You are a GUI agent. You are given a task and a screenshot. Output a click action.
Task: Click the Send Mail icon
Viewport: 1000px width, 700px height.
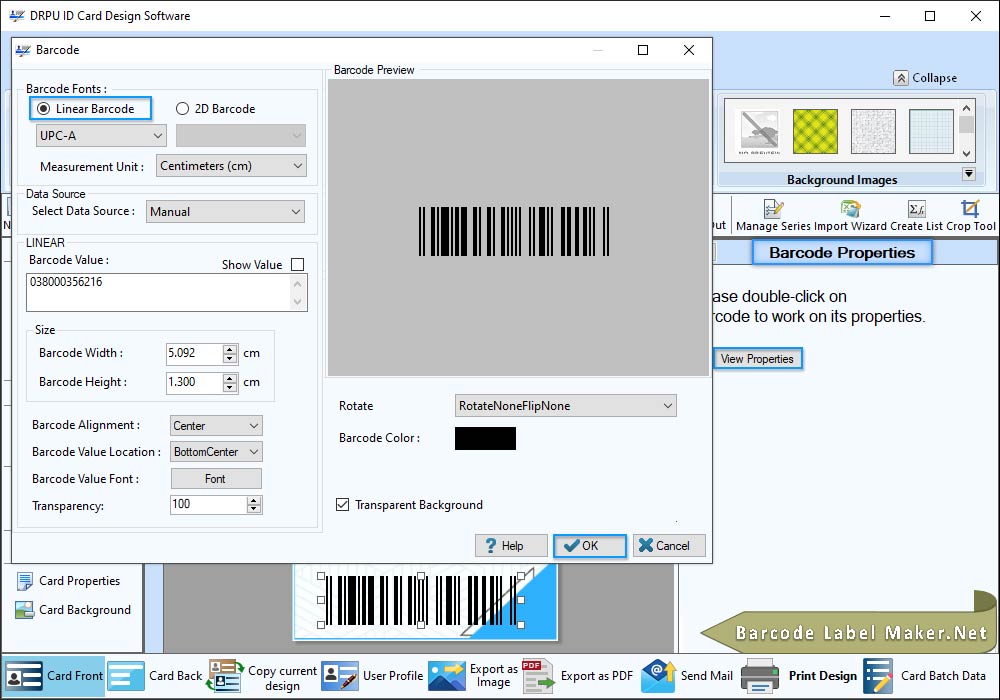659,676
